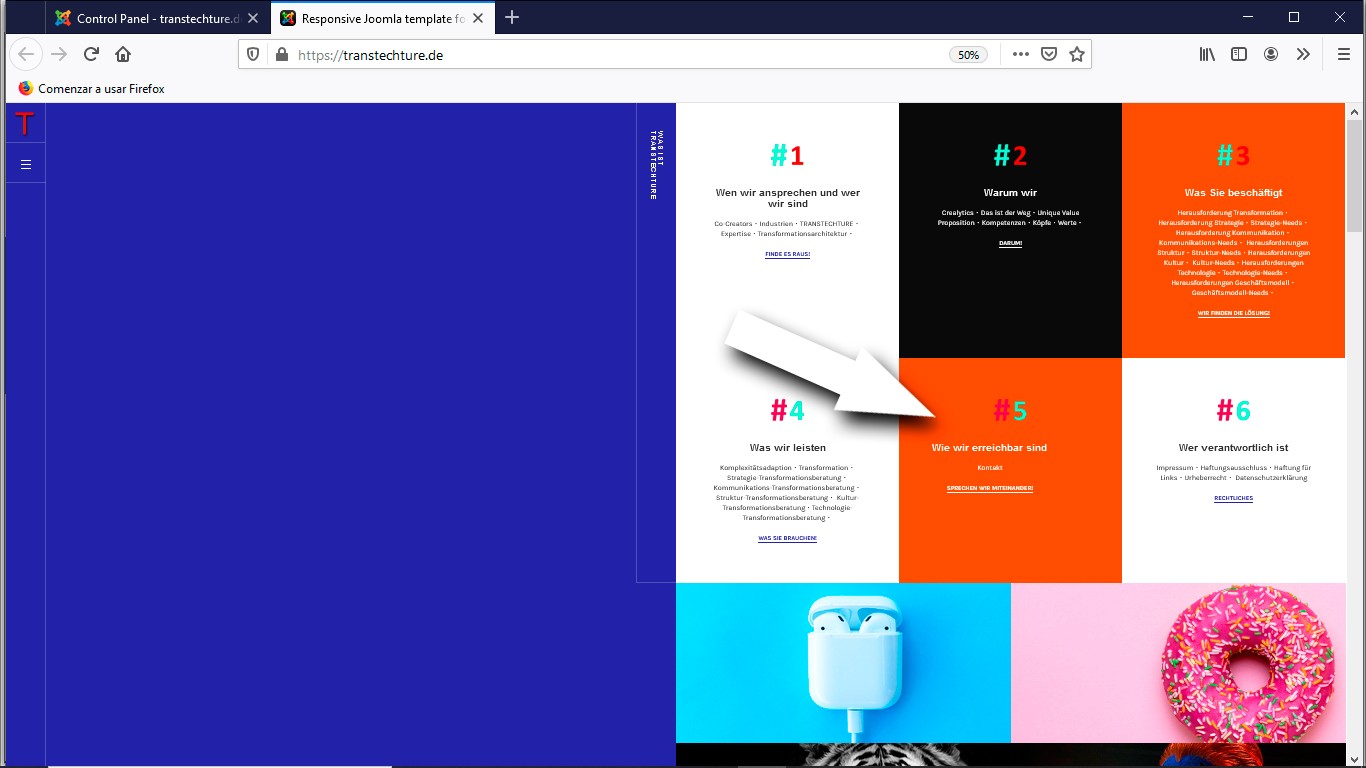
Task: Select Was wir leisten heading
Action: [x=788, y=448]
